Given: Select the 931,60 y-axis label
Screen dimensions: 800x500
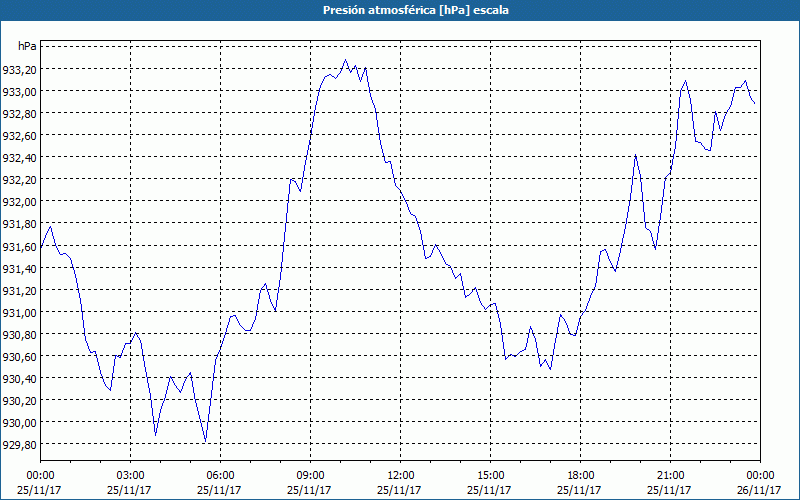Looking at the screenshot, I should coord(19,246).
